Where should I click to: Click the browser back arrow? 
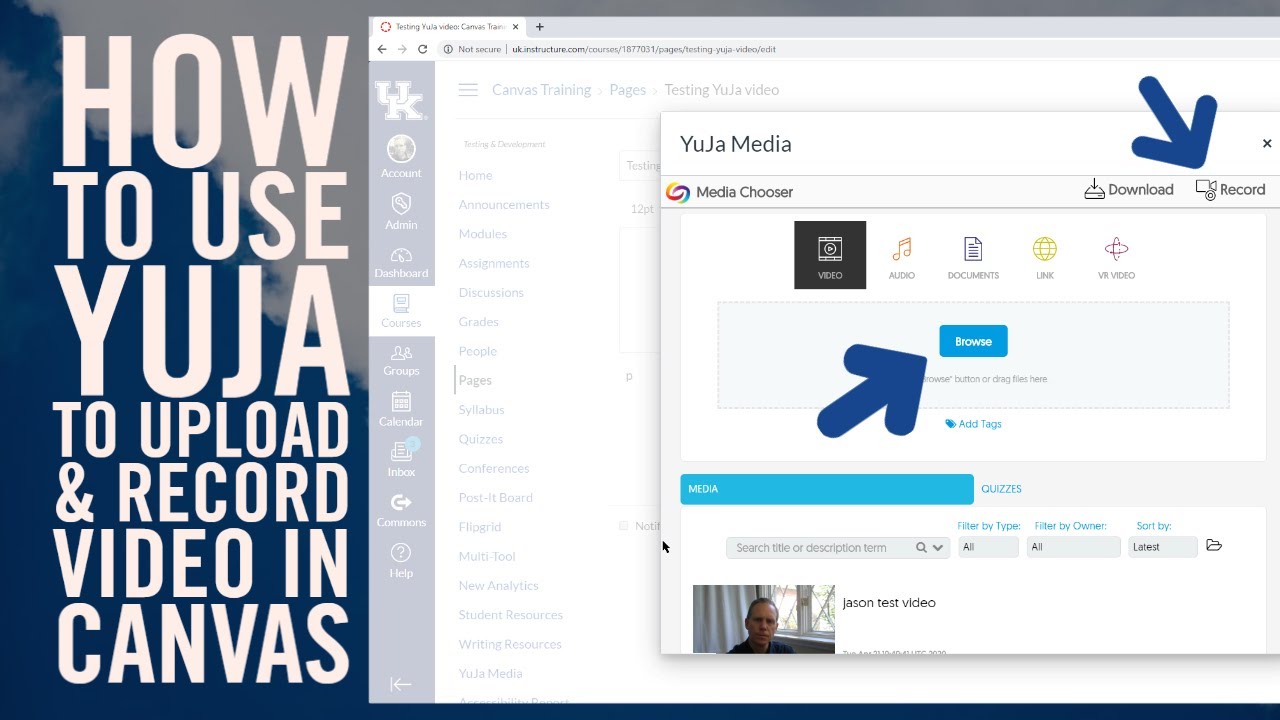click(382, 49)
